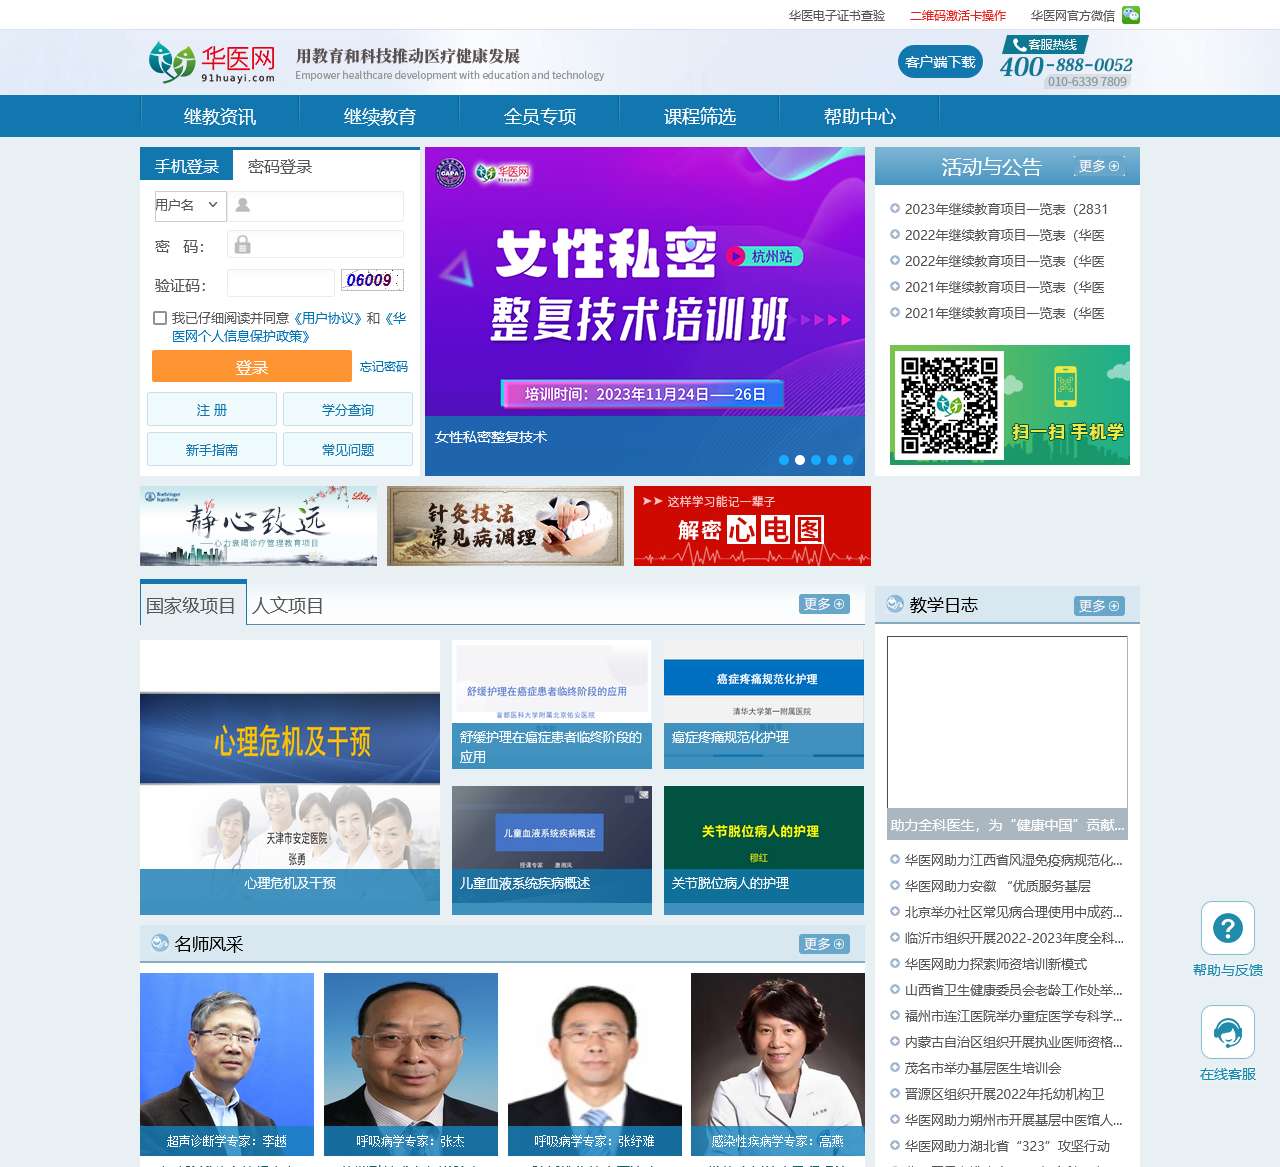Open 茂名市举办基层医生培训会 article
Screen dimensions: 1280x1167
point(983,1068)
